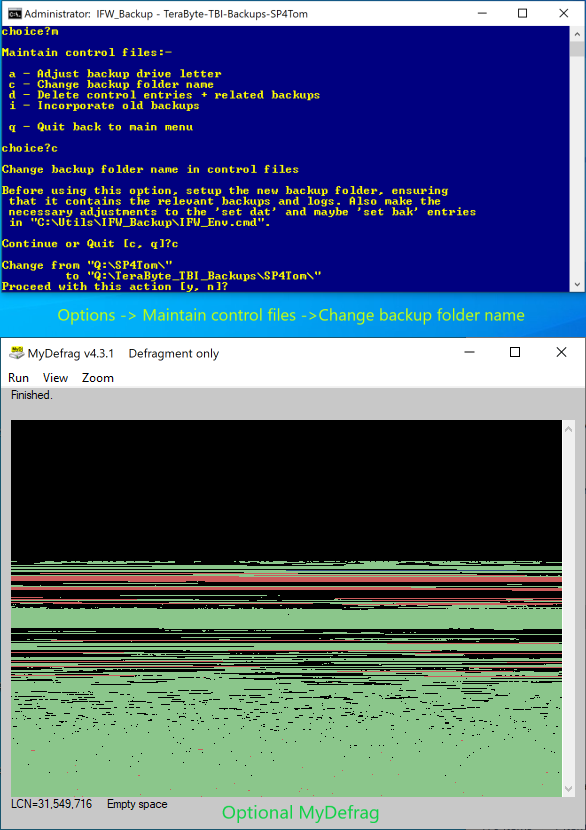Maximize the IFW_Backup command window
Screen dimensions: 586x830
522,14
